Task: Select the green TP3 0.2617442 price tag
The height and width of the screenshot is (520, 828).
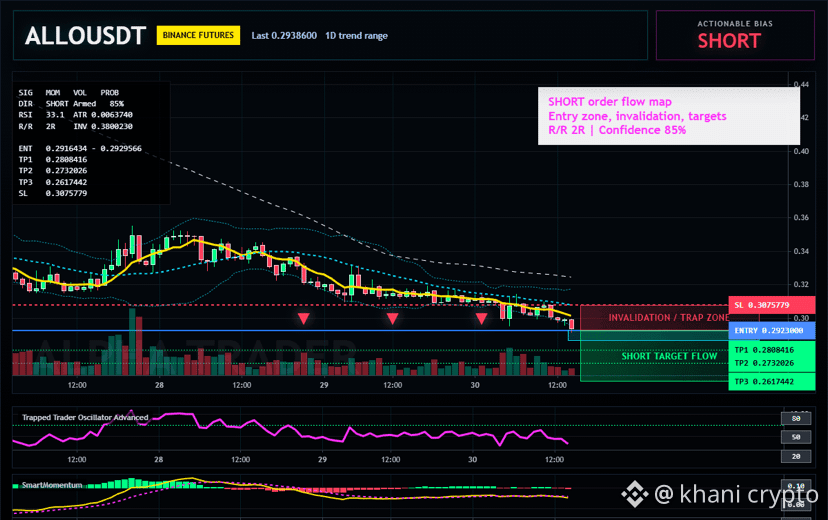Action: pyautogui.click(x=771, y=382)
